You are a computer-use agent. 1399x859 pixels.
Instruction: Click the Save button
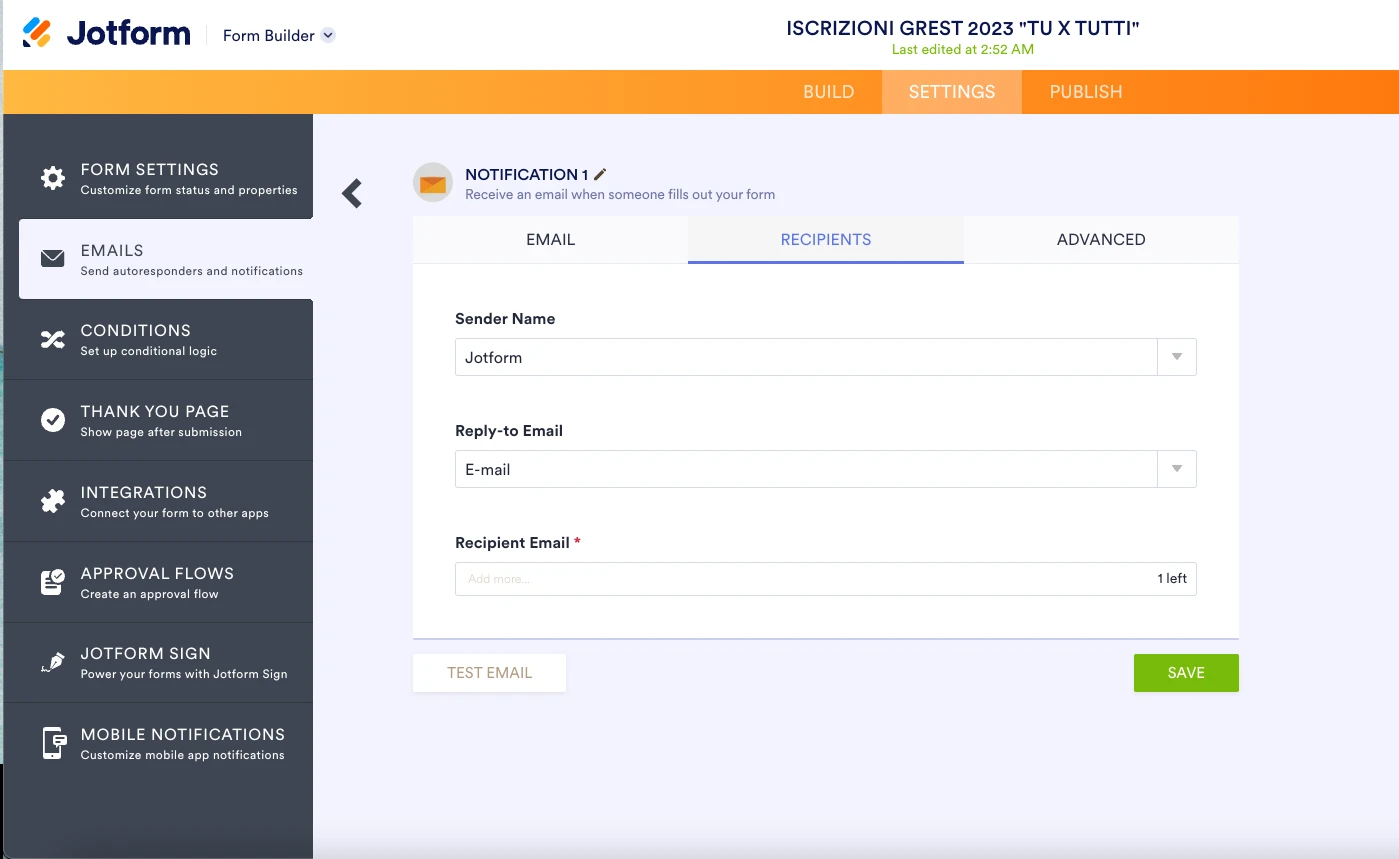(1185, 673)
